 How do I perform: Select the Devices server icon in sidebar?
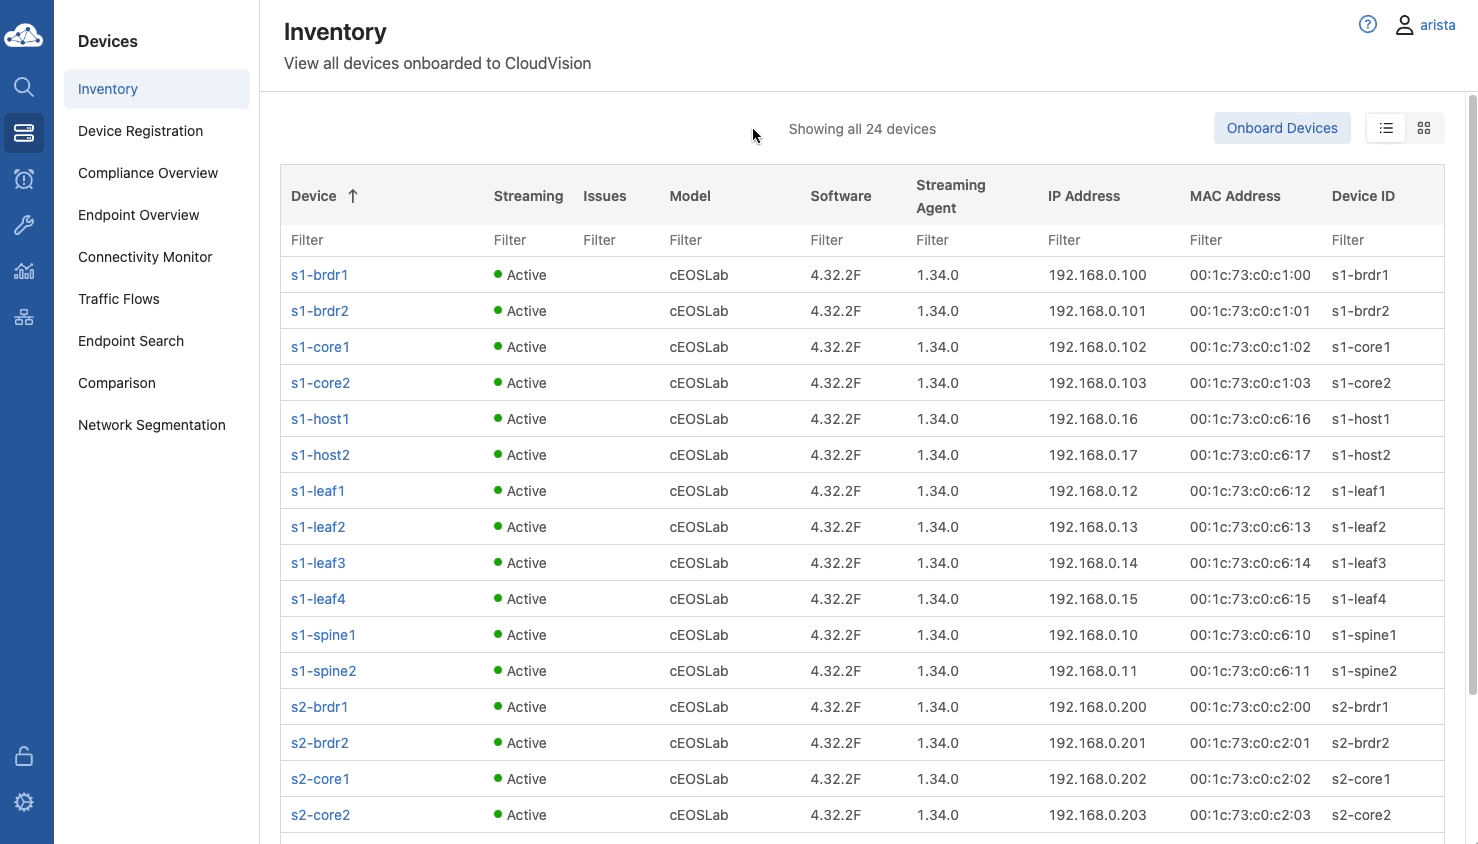24,133
